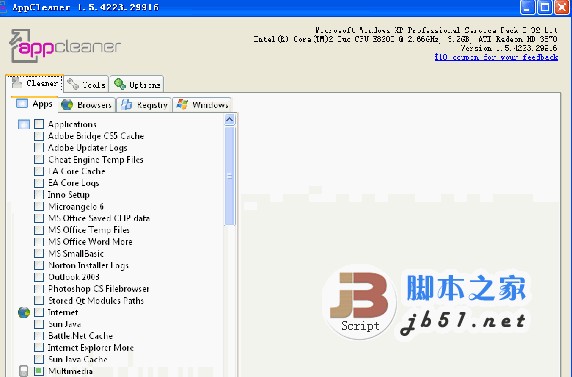Toggle the Multimedia group checkbox
The width and height of the screenshot is (572, 377).
(x=39, y=371)
